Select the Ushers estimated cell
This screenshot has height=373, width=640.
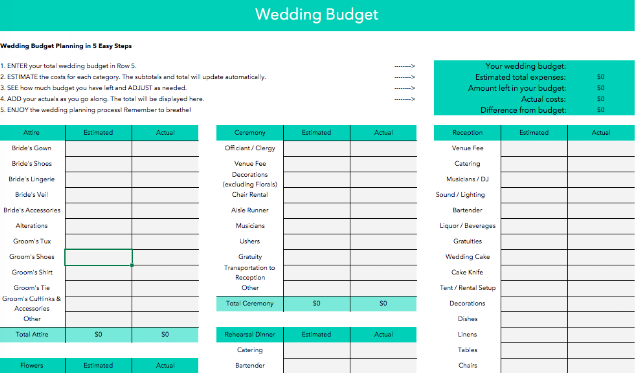[317, 242]
